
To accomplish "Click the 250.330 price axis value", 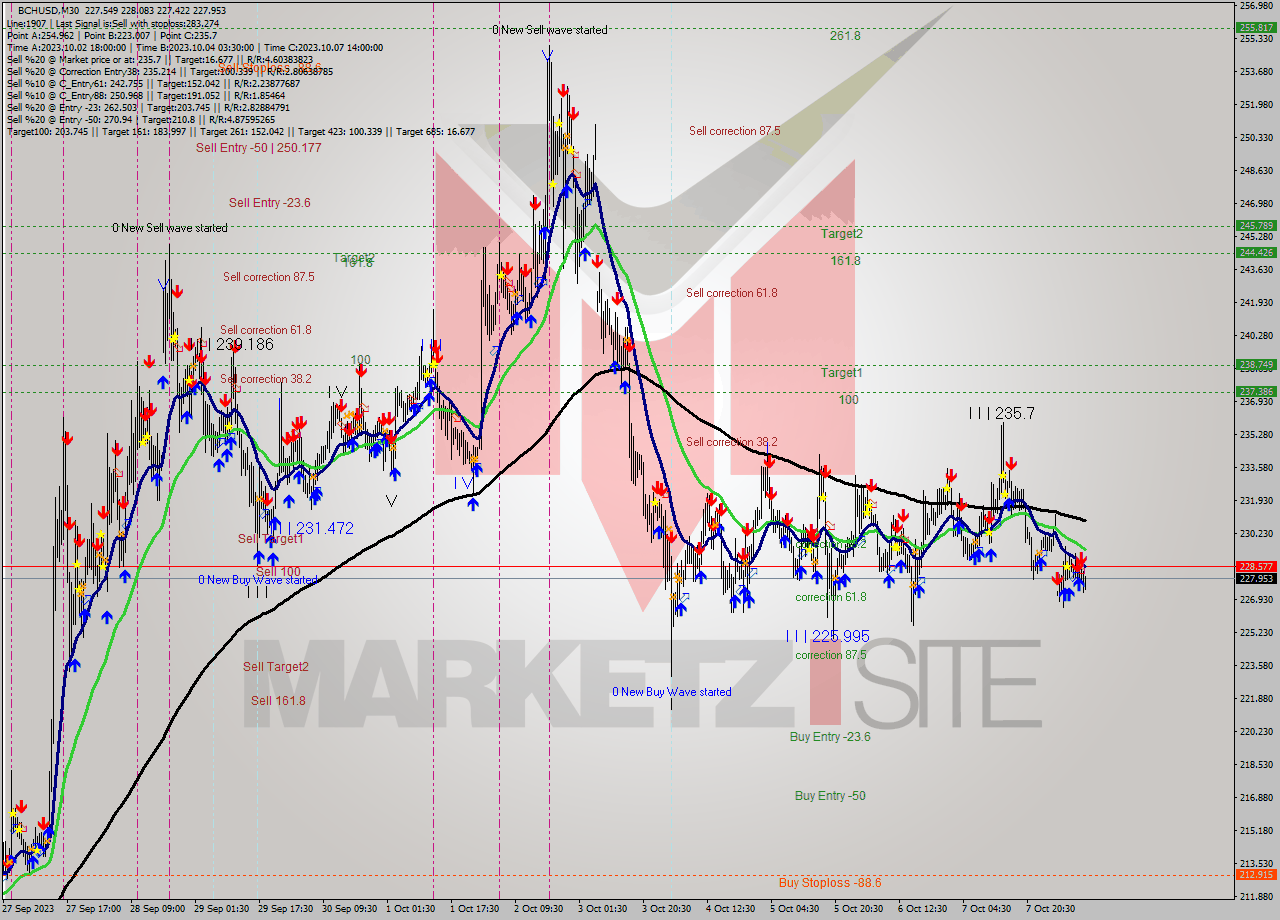I will coord(1256,138).
